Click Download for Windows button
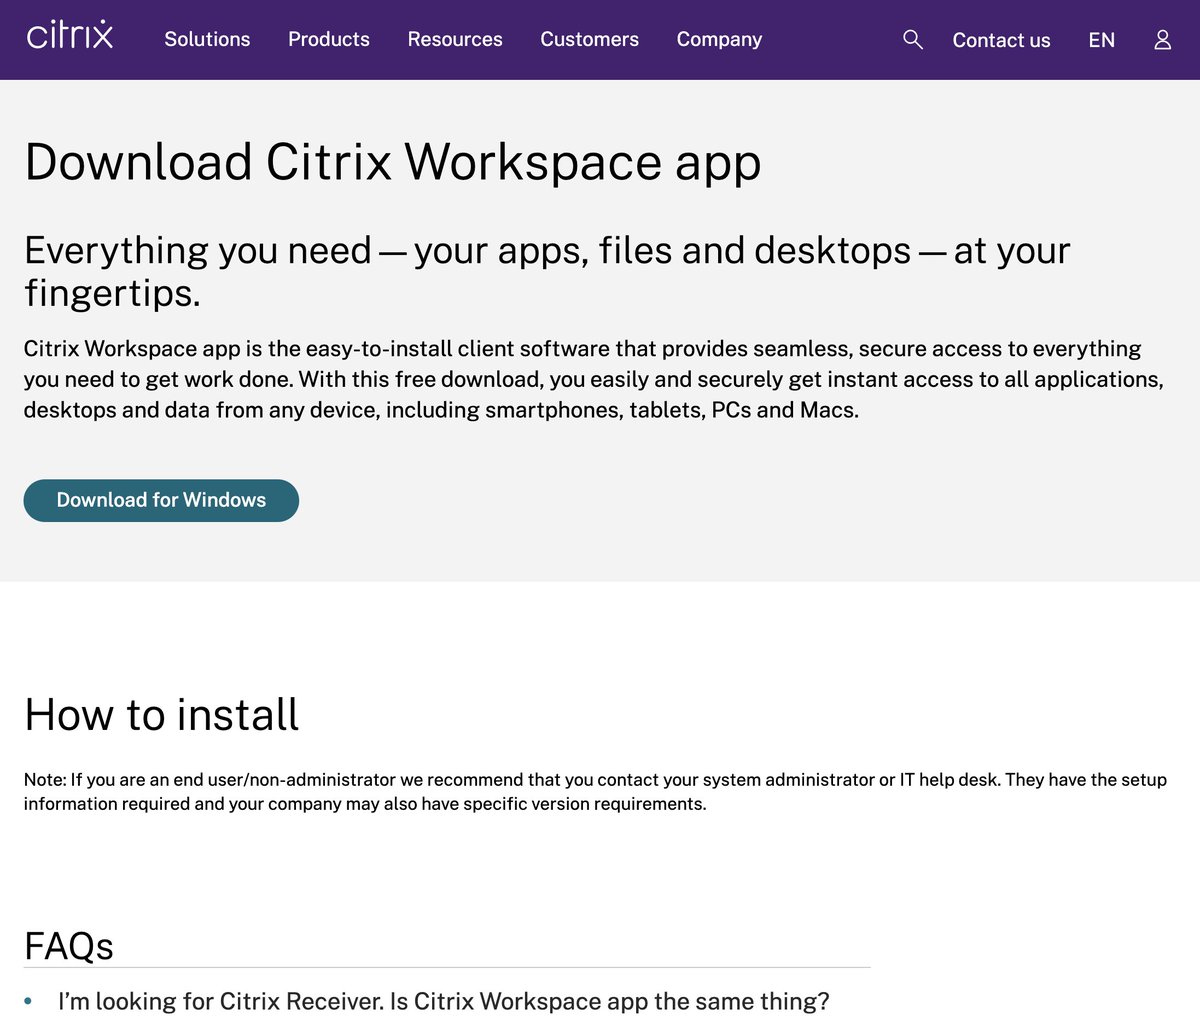The height and width of the screenshot is (1032, 1200). click(x=161, y=500)
